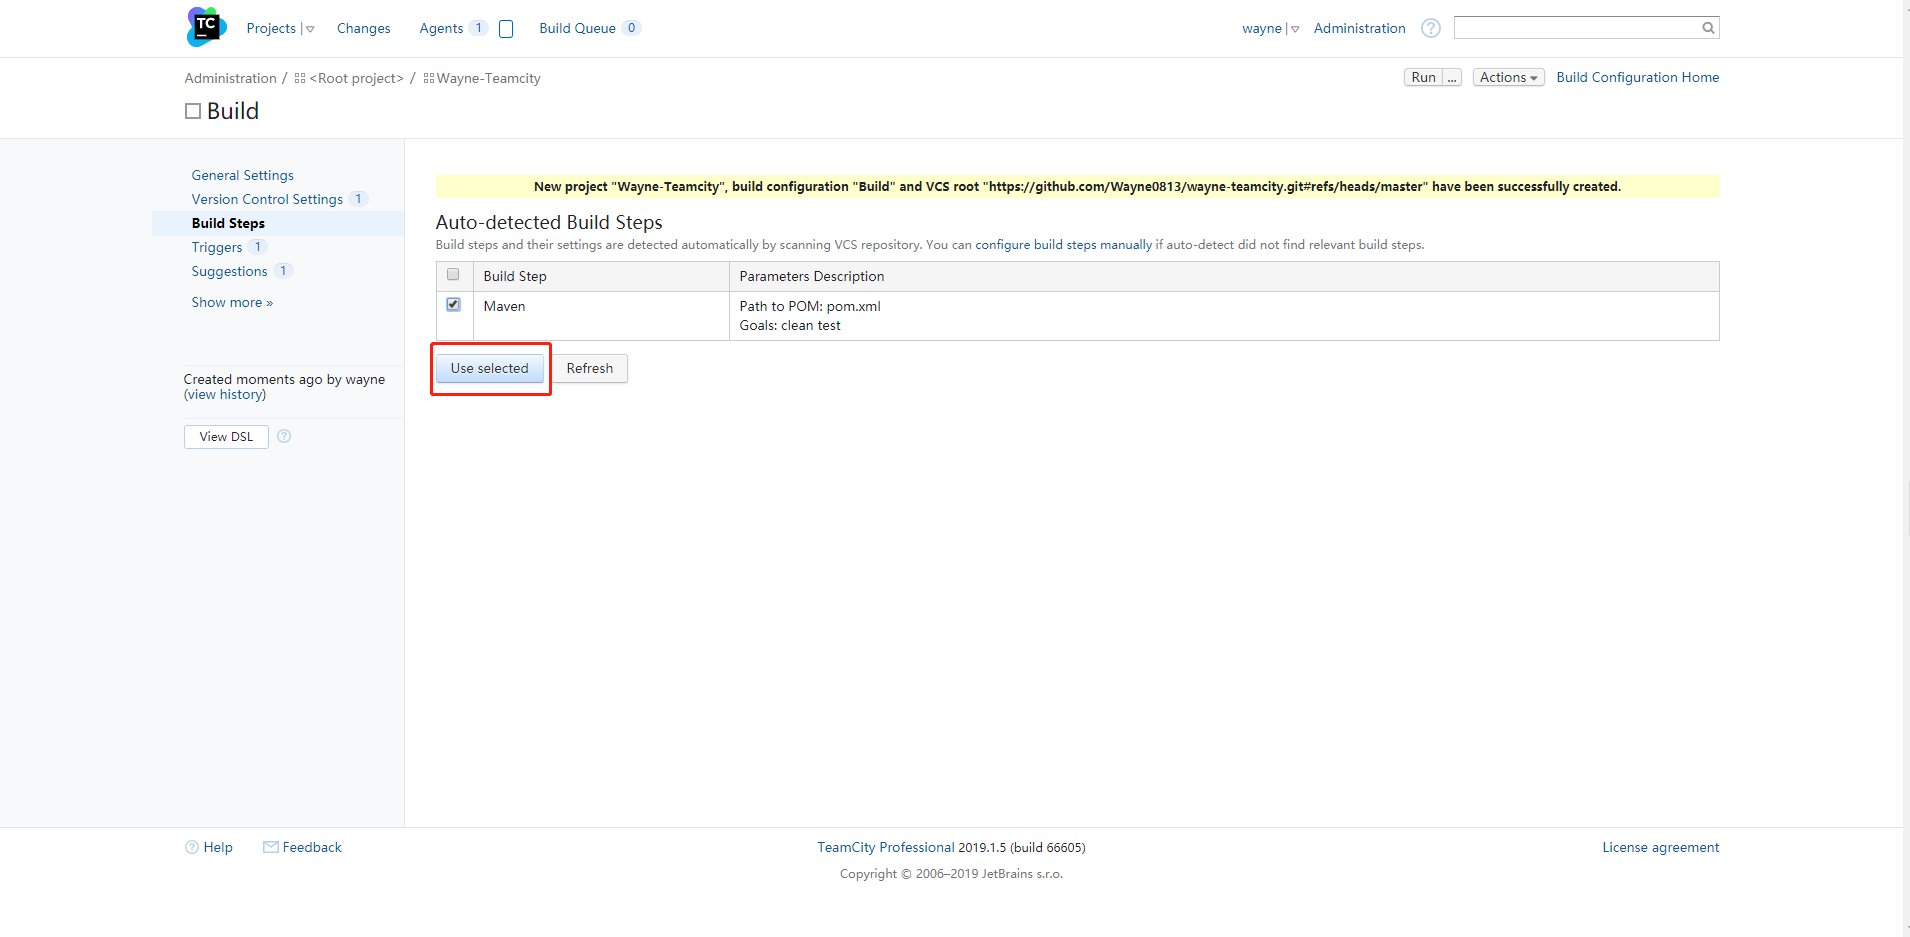The width and height of the screenshot is (1910, 937).
Task: Uncheck the Maven build step checkbox
Action: coord(453,304)
